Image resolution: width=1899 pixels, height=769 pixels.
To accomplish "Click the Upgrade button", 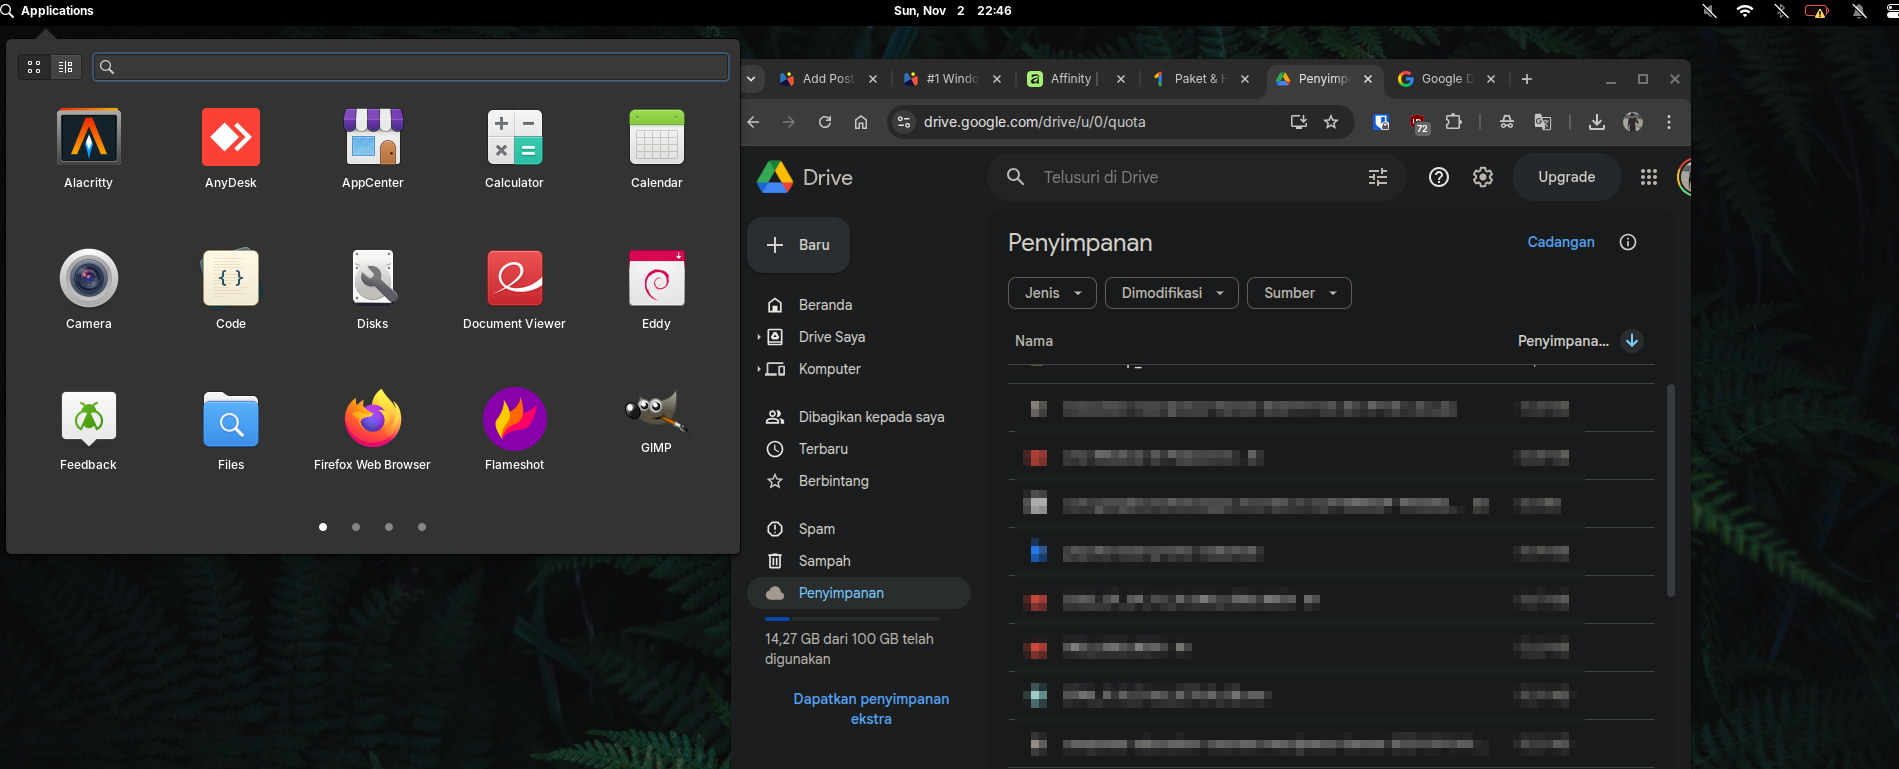I will (x=1565, y=177).
